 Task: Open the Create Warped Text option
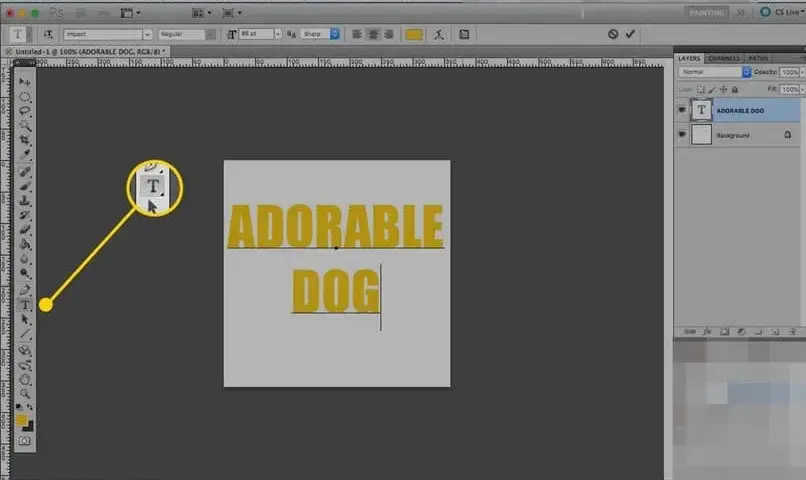point(438,34)
